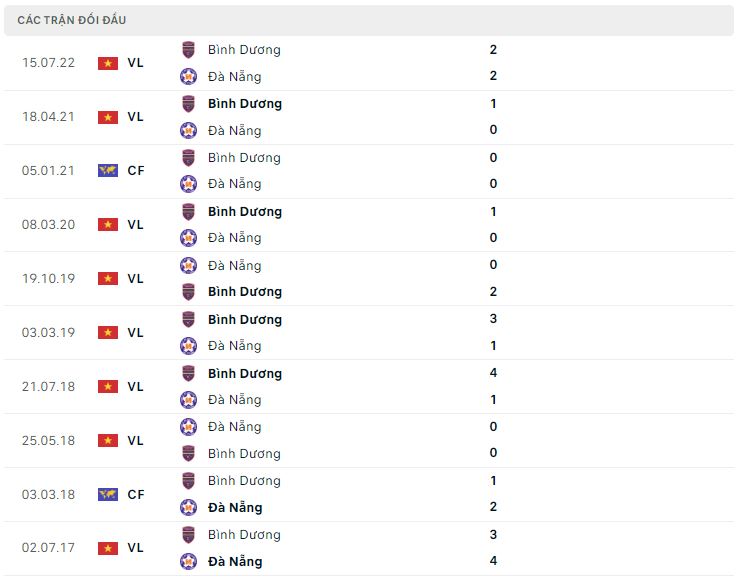Click the Các Trận Đối Đầu header
Viewport: 741px width, 585px height.
click(72, 20)
